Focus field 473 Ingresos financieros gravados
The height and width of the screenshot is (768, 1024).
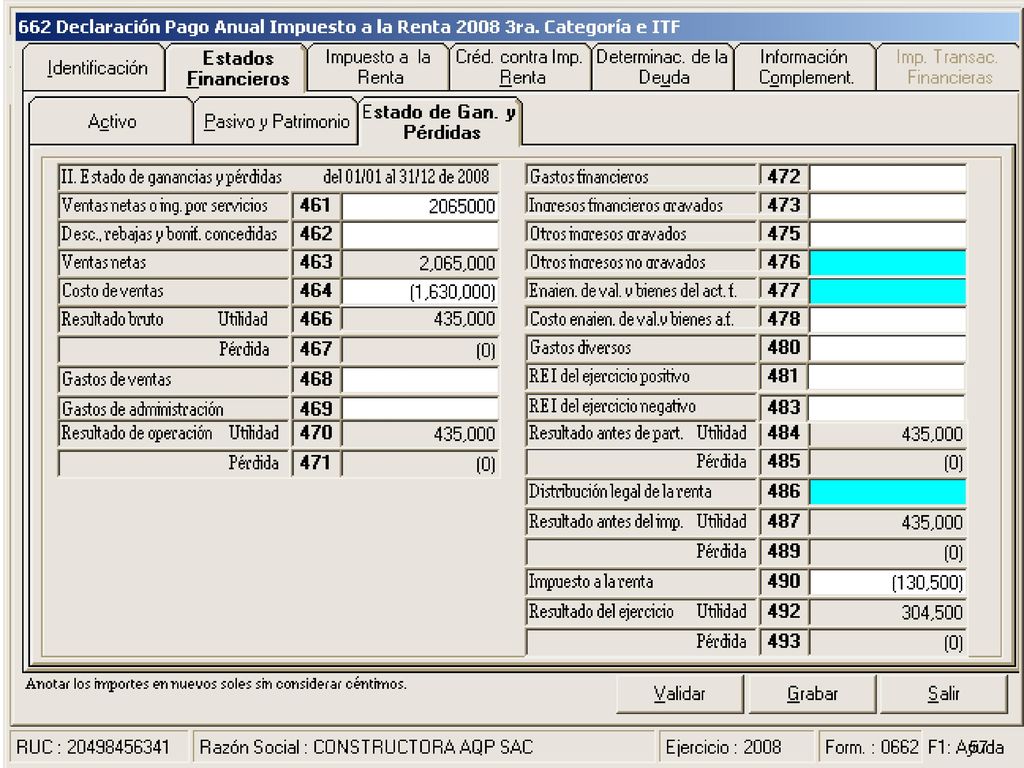click(888, 206)
